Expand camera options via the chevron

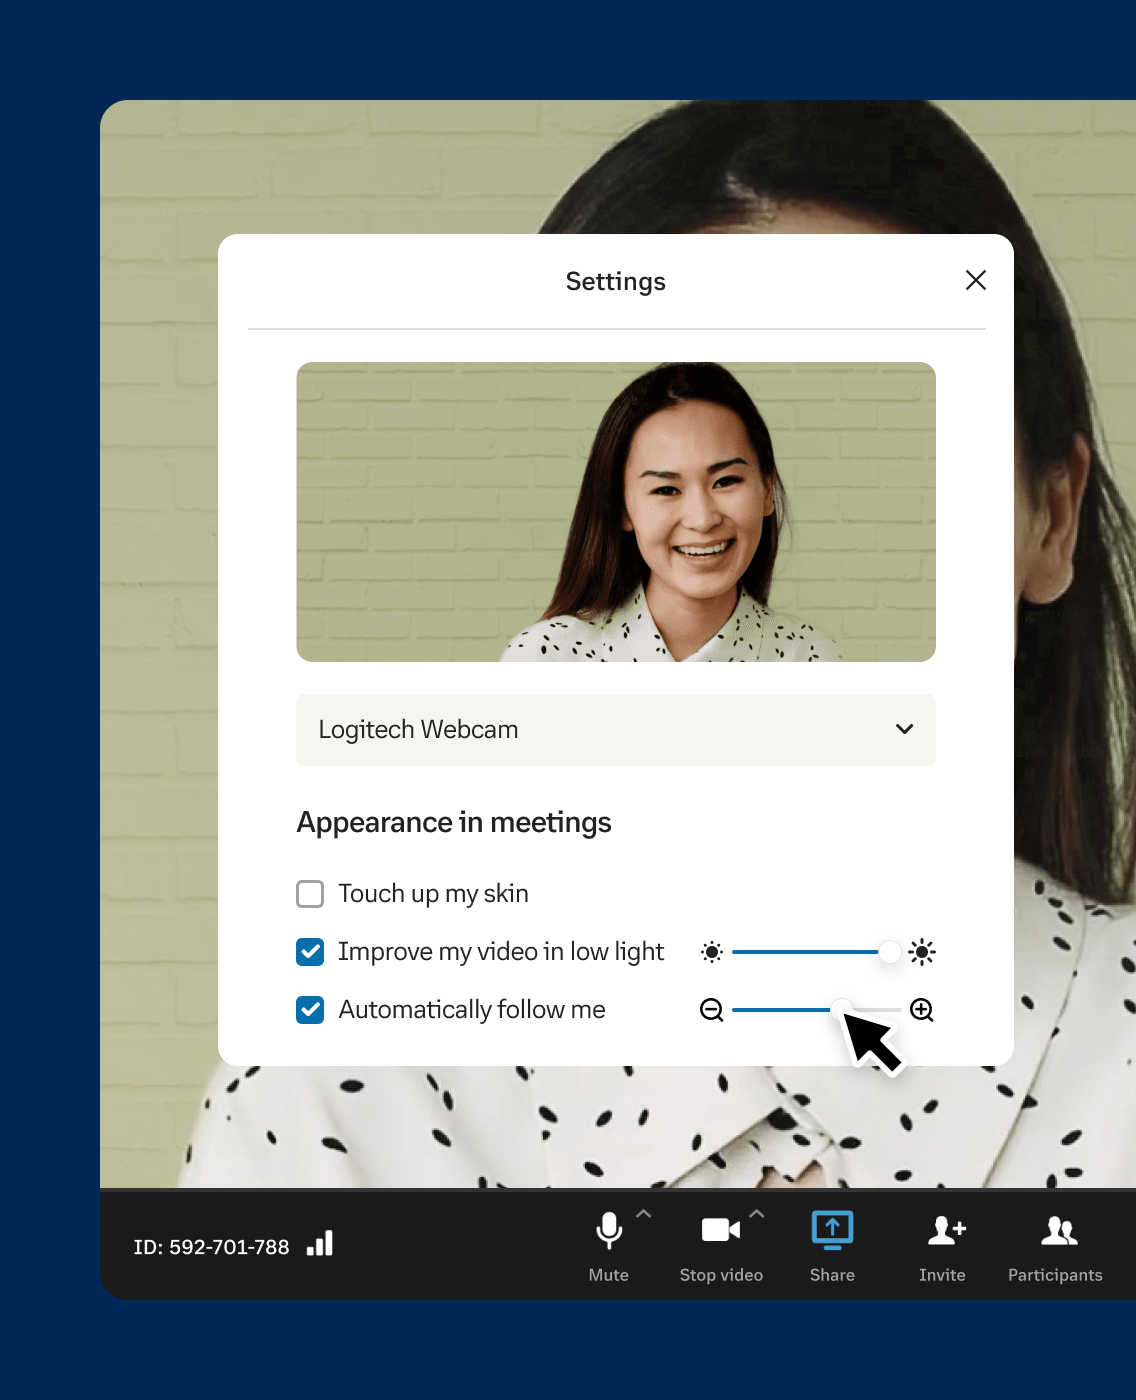point(756,1213)
